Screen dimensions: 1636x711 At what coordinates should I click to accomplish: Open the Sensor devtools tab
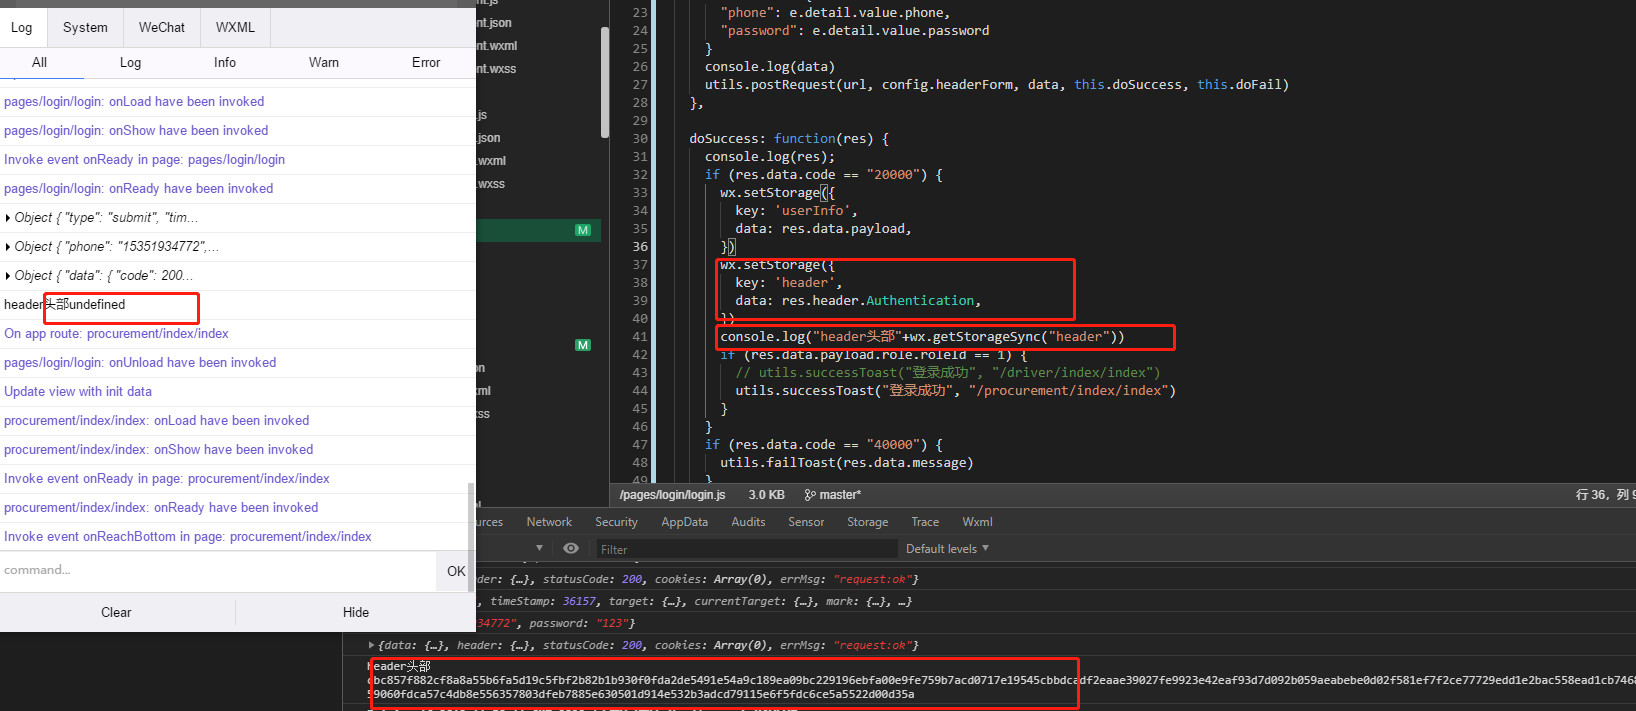pos(806,522)
